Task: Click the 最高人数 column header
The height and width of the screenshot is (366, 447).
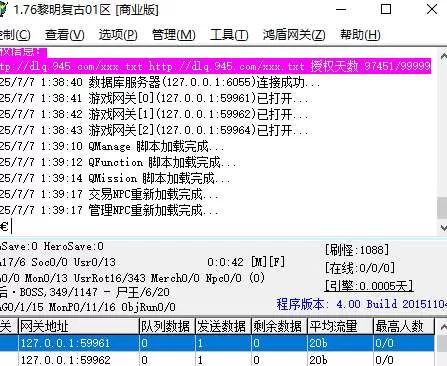Action: [x=404, y=326]
